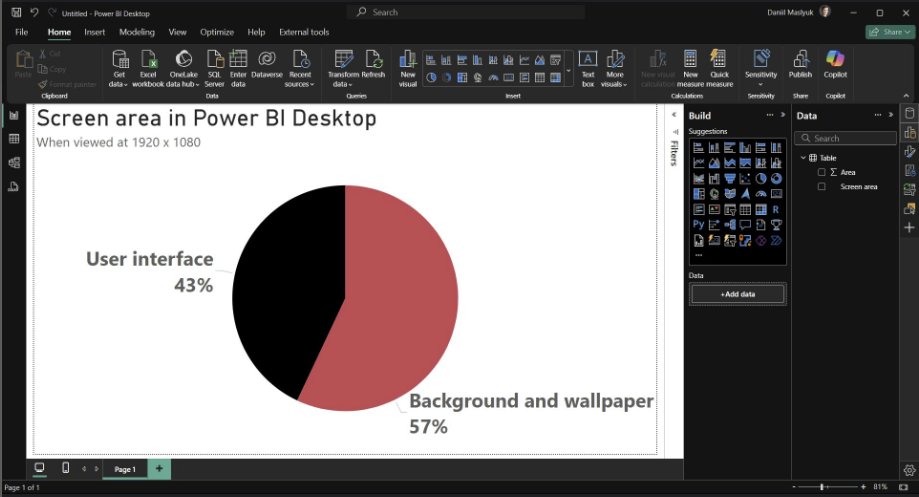Open DAX query view in sidebar
The image size is (919, 497).
click(14, 186)
